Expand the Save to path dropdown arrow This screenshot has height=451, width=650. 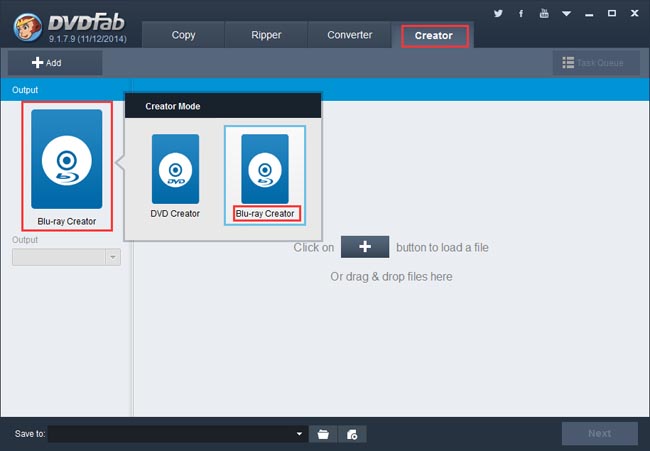(299, 434)
